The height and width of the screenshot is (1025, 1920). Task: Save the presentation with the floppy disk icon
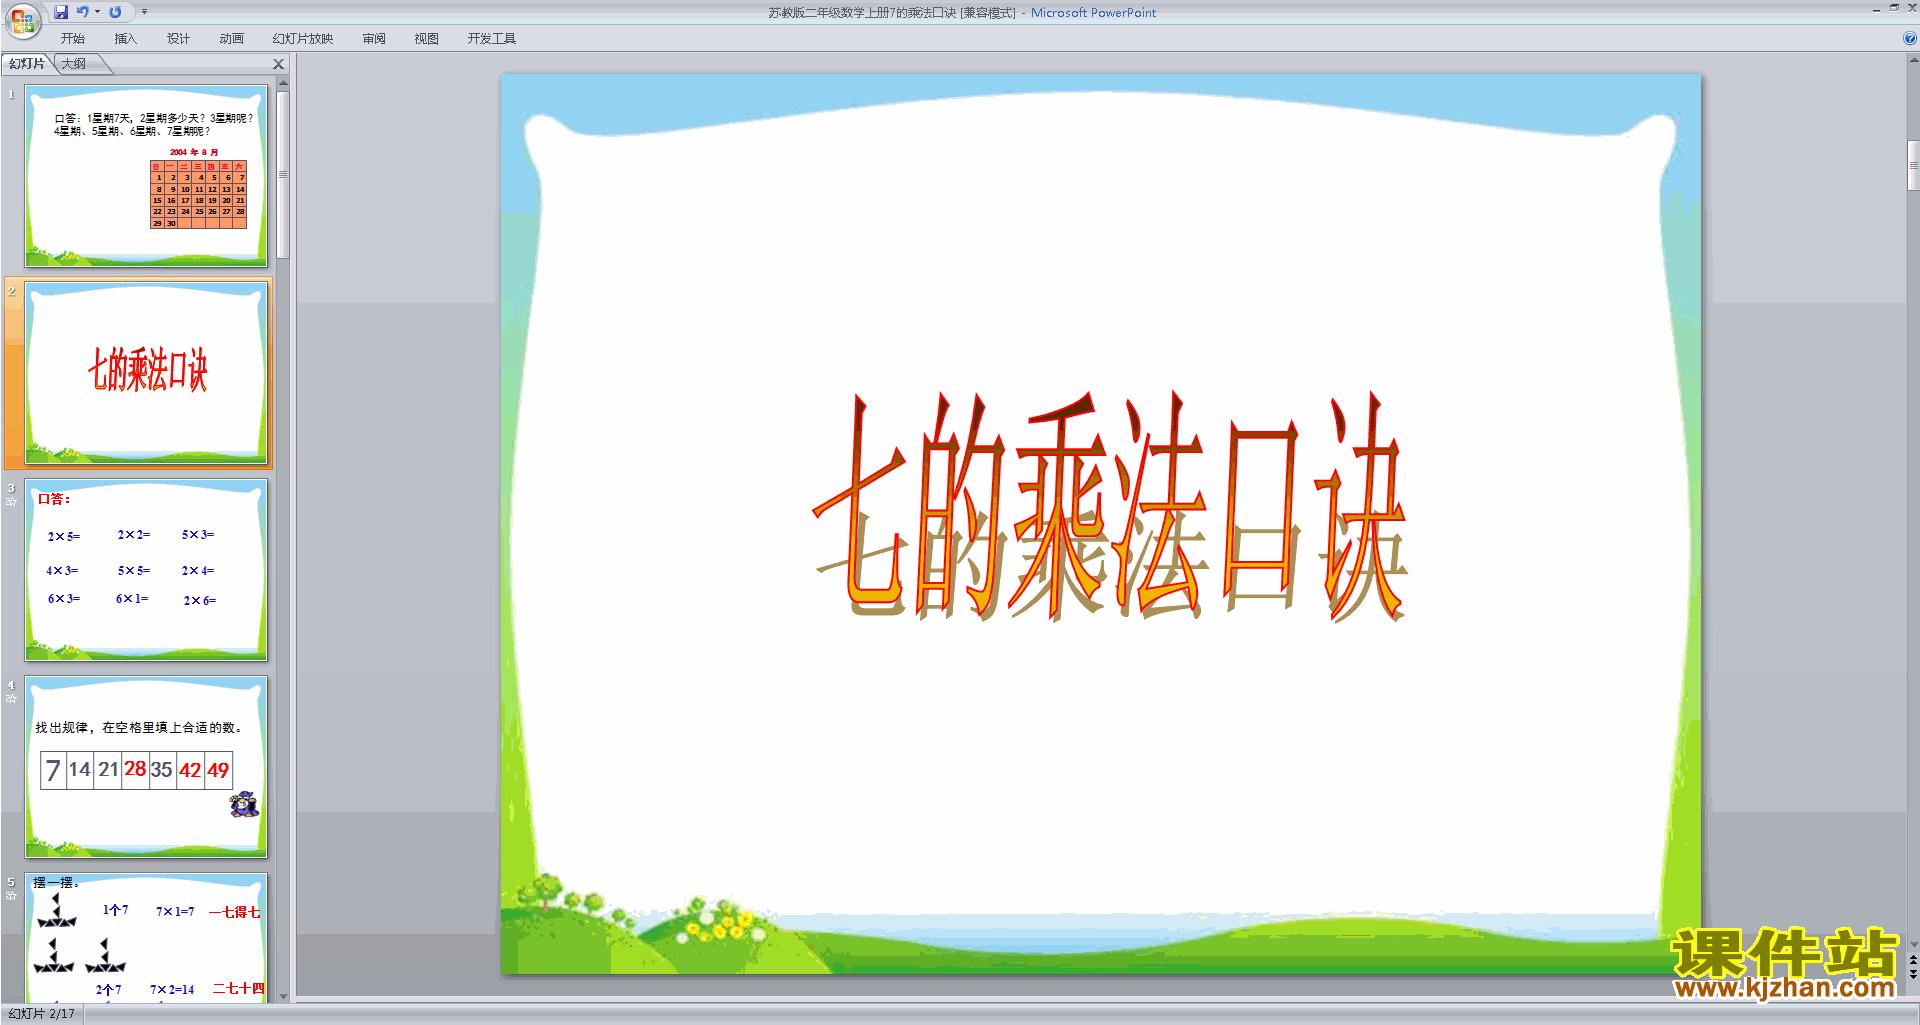pos(61,12)
